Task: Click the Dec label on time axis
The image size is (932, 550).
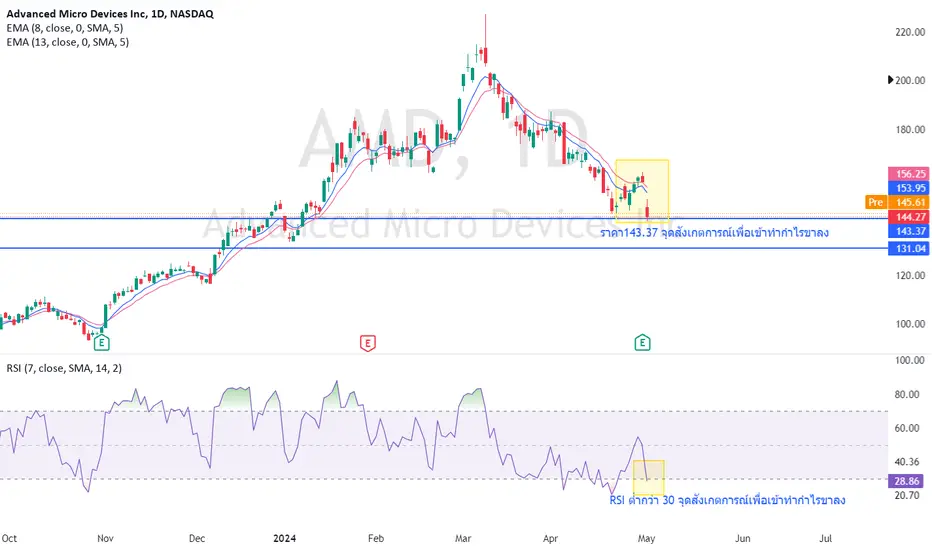Action: tap(197, 538)
